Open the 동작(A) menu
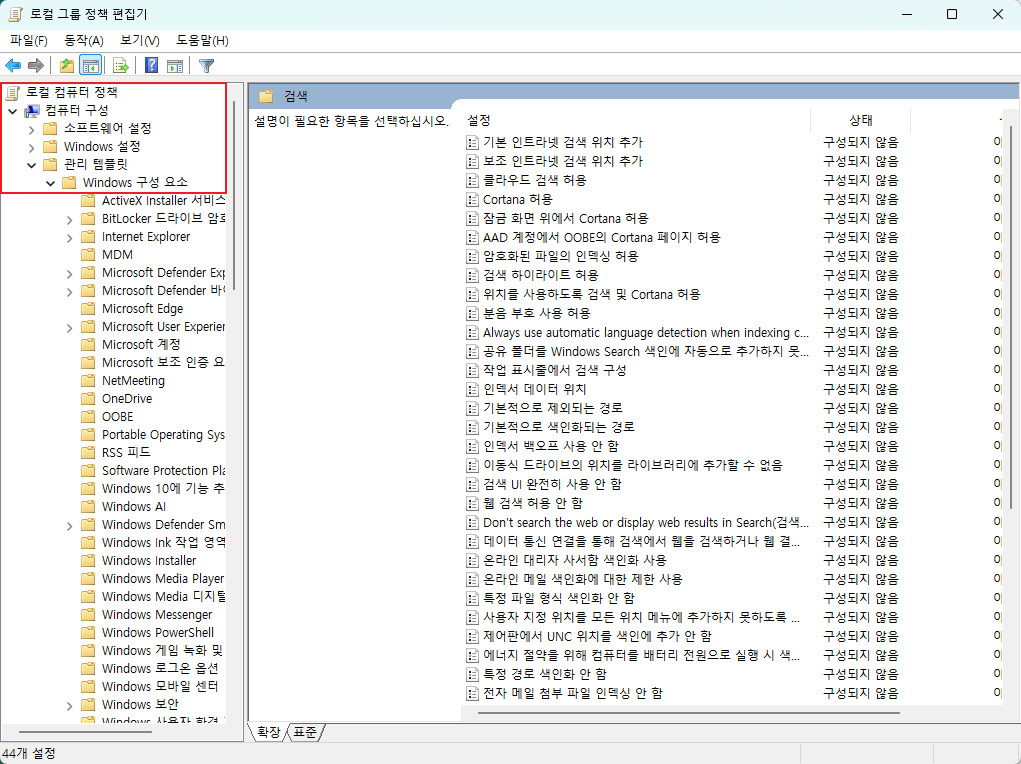Screen dimensions: 1021x764 click(x=83, y=40)
